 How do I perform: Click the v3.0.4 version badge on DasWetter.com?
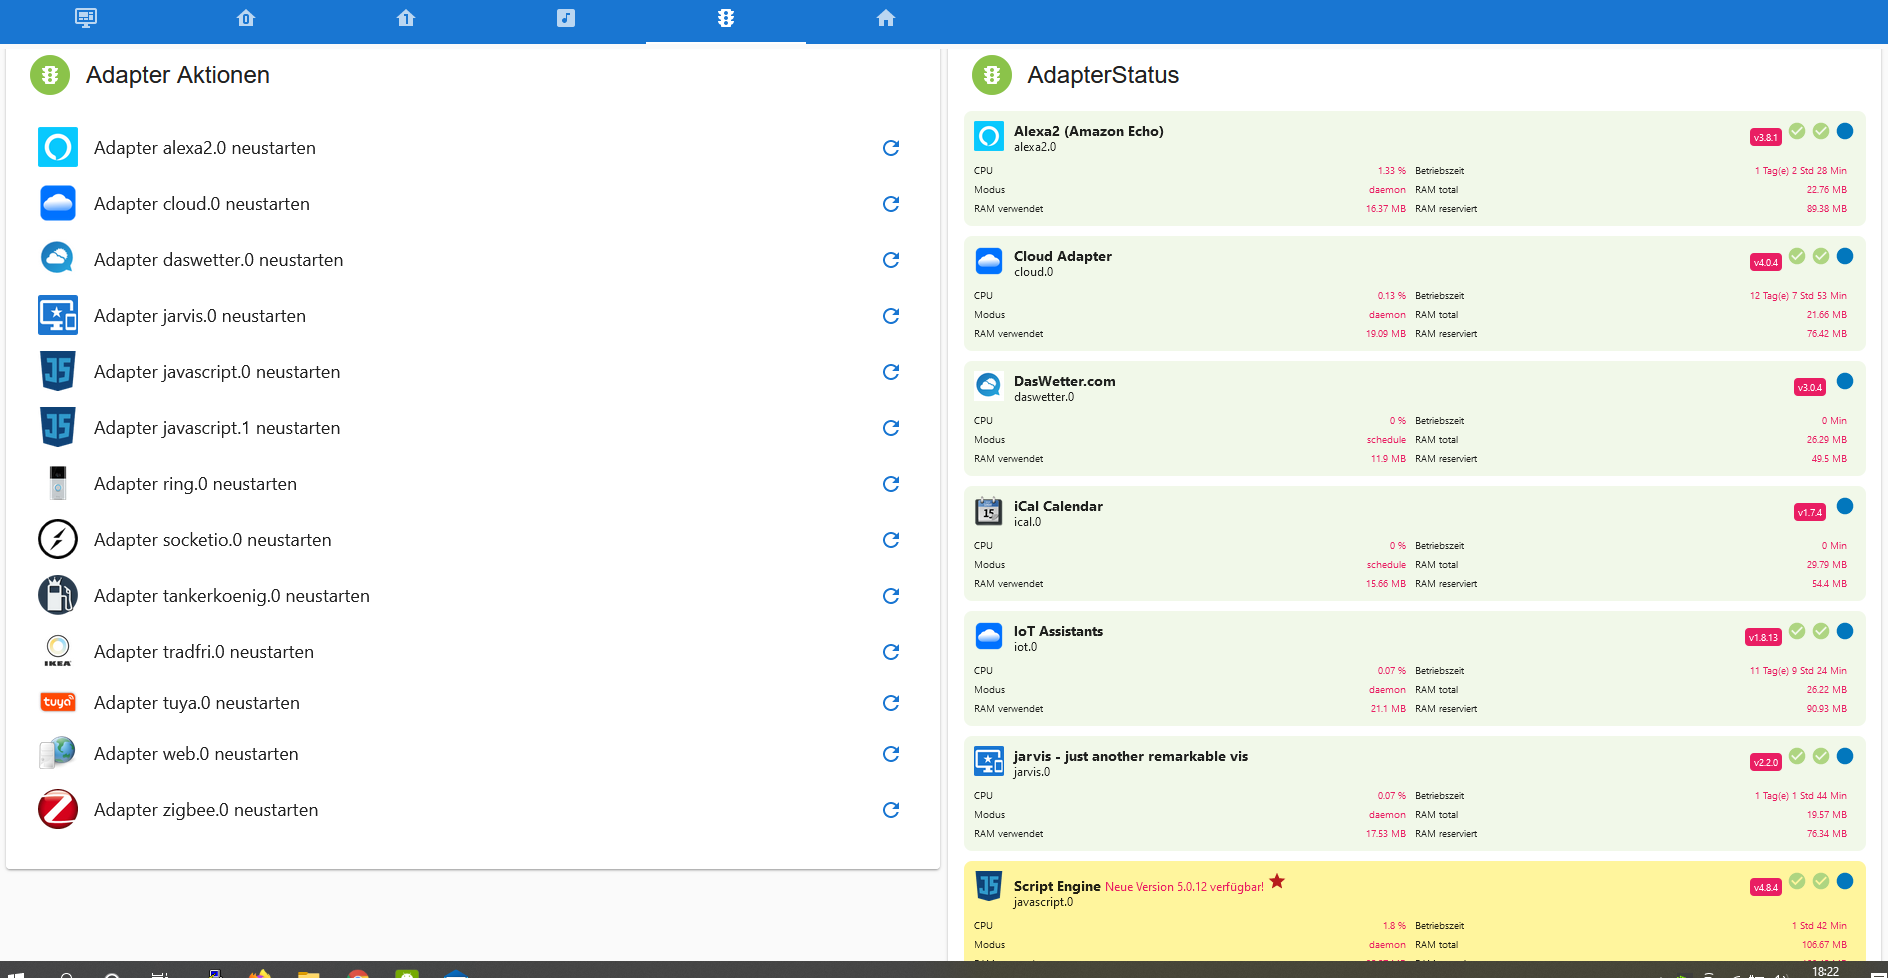pos(1810,388)
